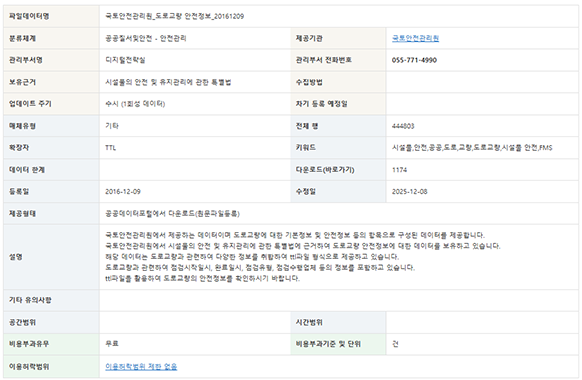Click the 제공형태 header cell

click(x=52, y=213)
